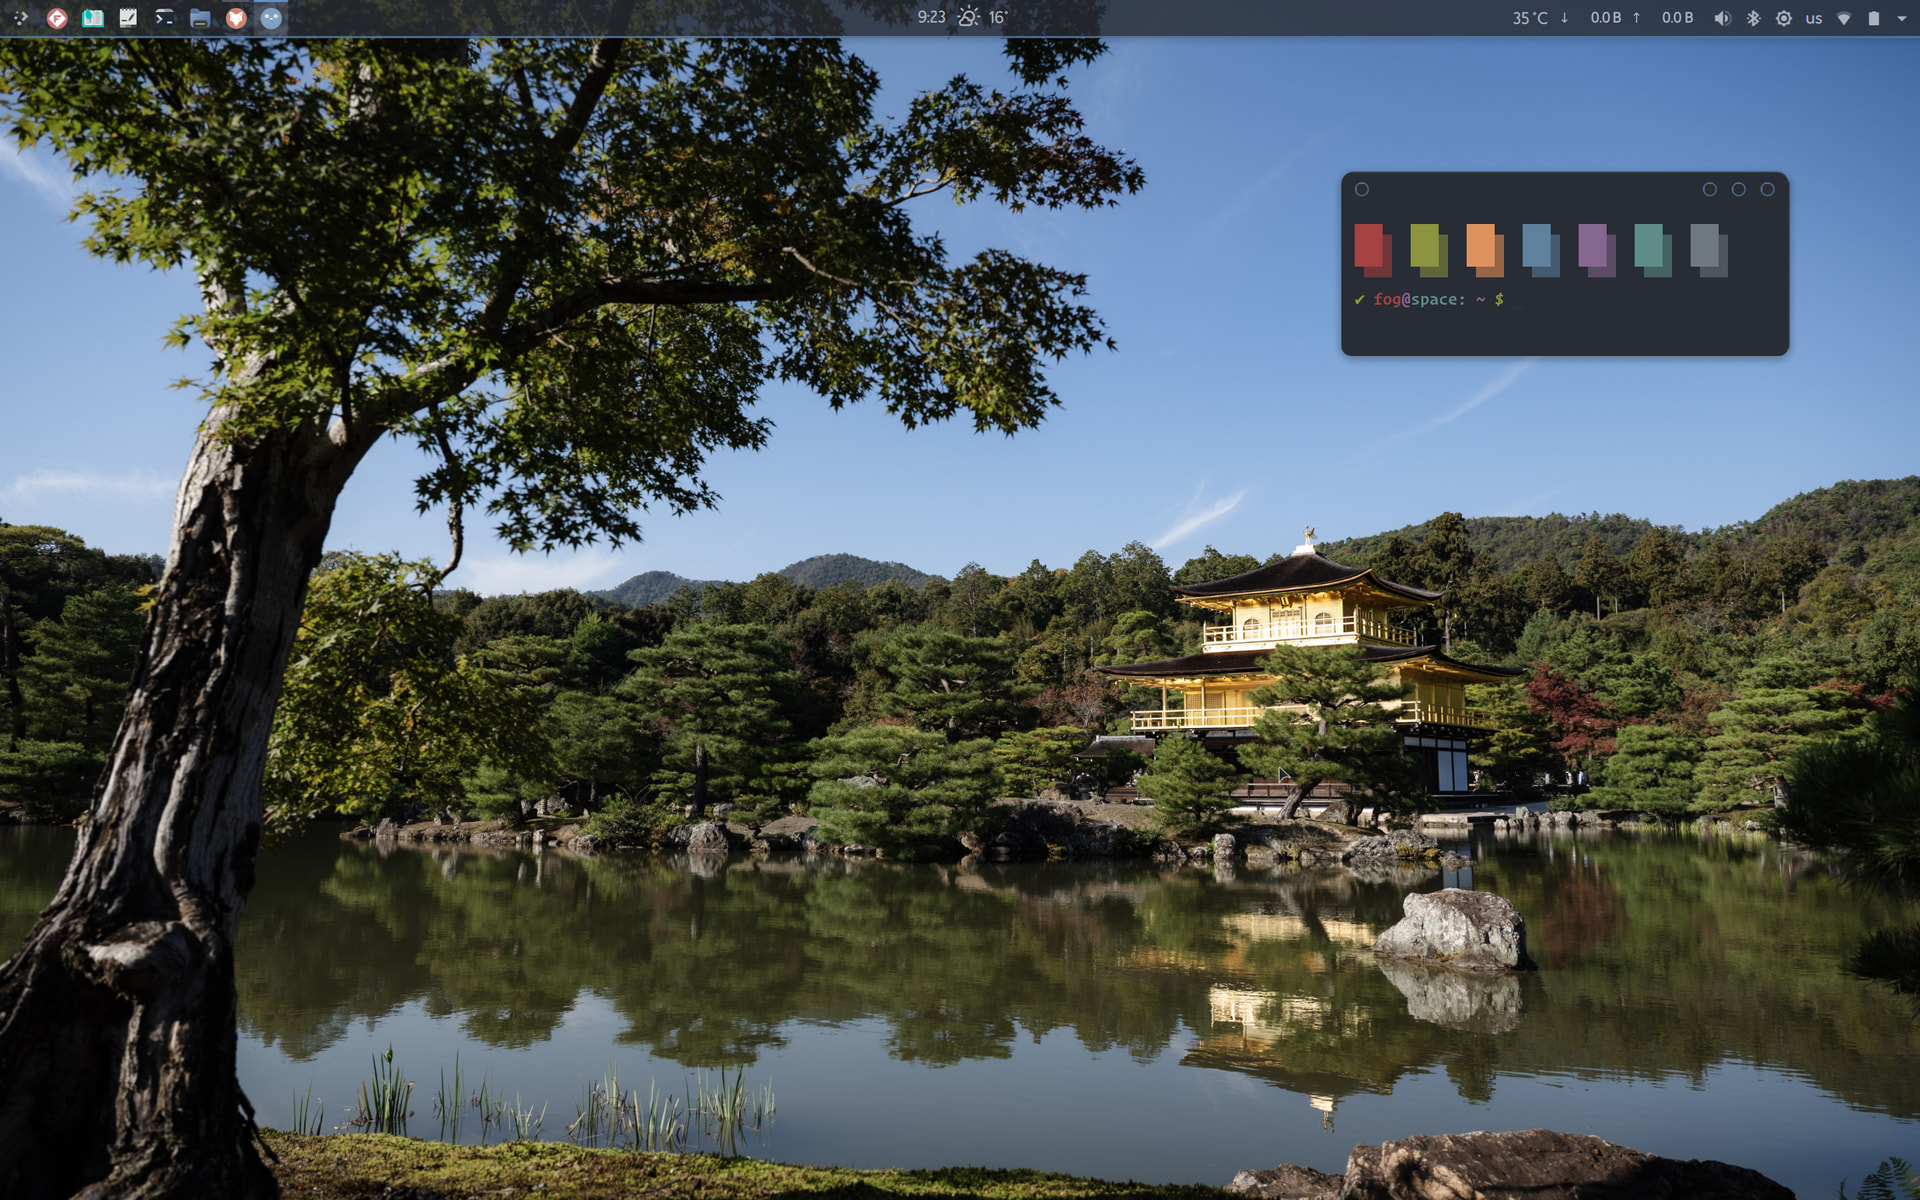Toggle the Wi-Fi network indicator
1920x1200 pixels.
(1844, 18)
